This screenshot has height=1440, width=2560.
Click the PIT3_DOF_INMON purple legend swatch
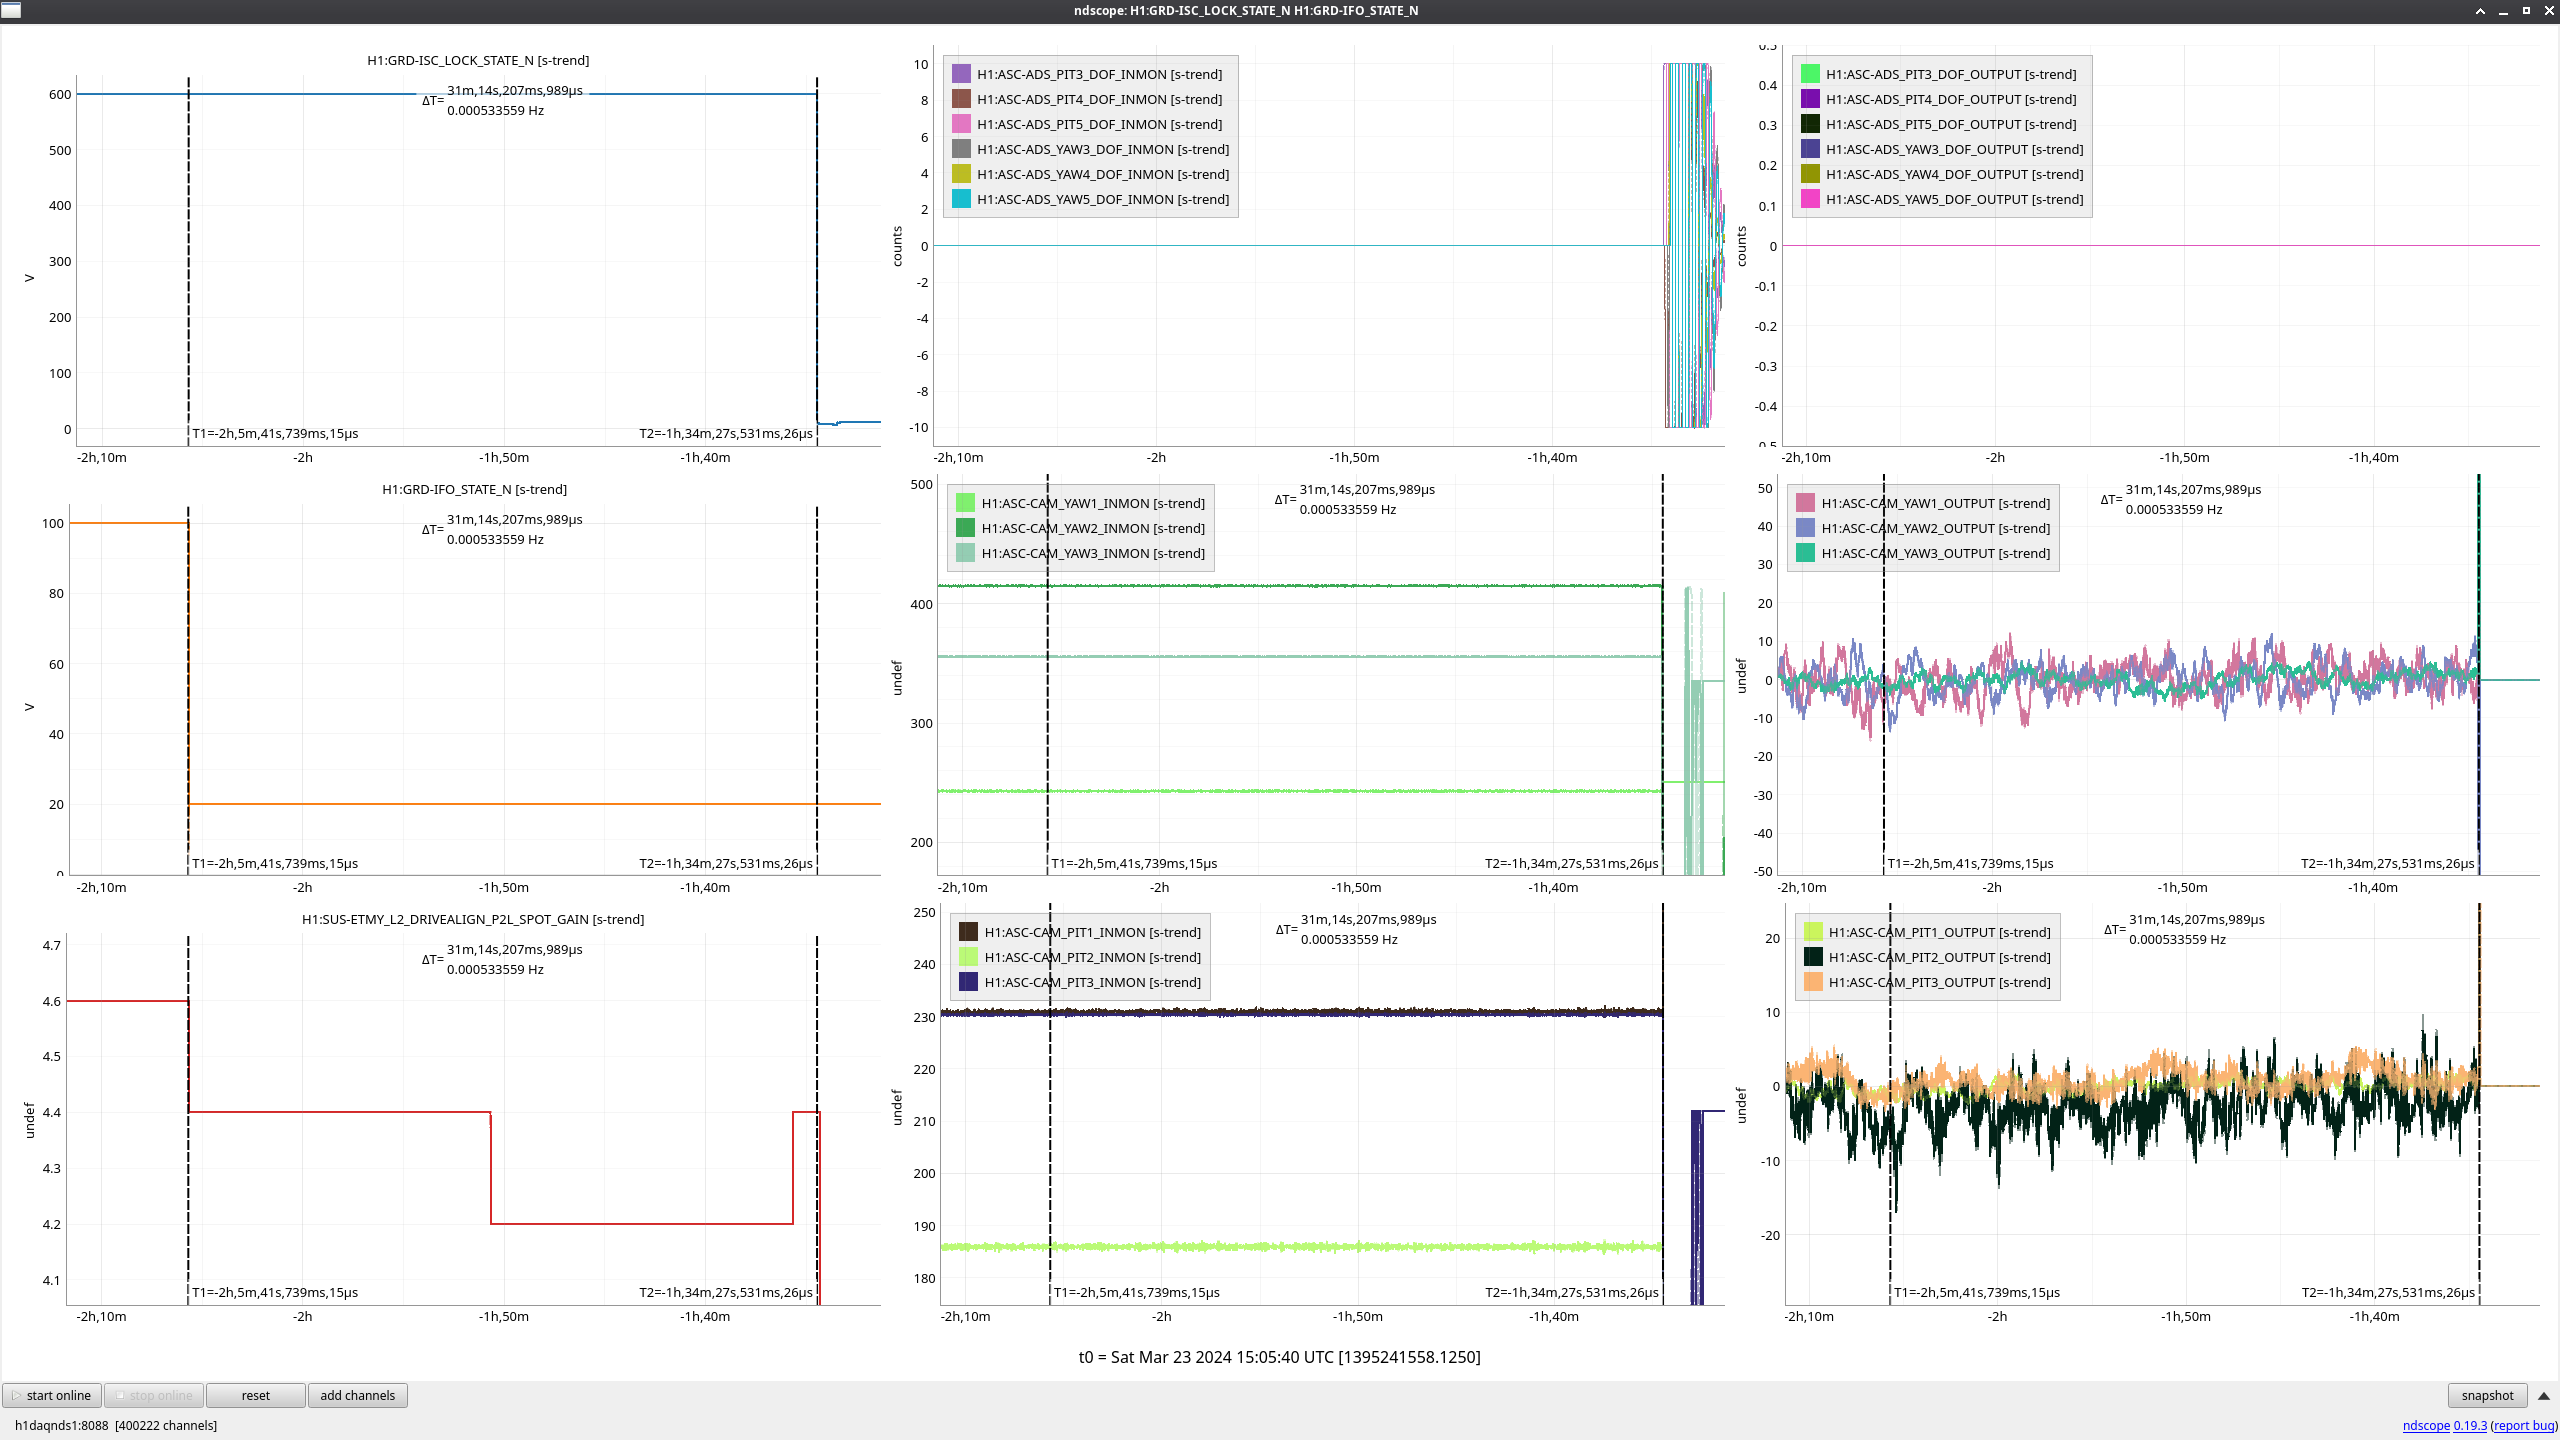pyautogui.click(x=961, y=74)
